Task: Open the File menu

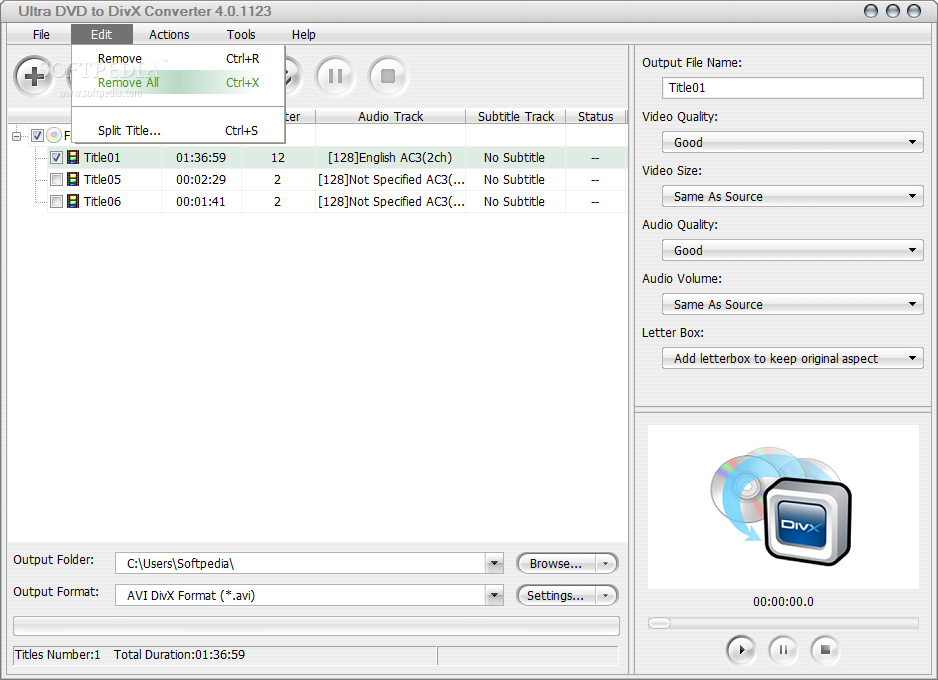Action: pos(41,35)
